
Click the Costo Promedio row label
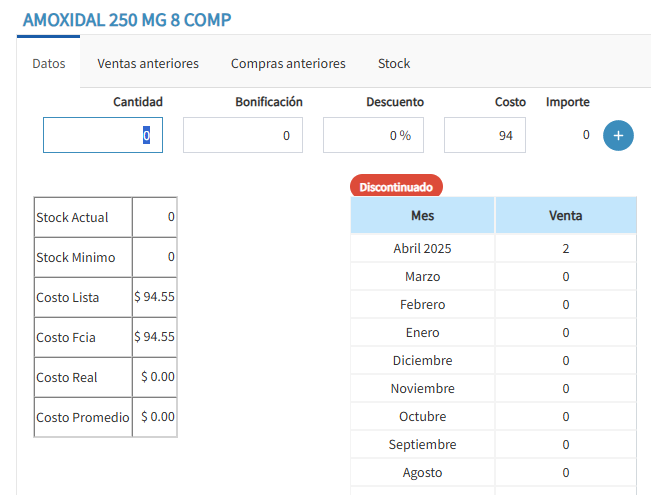[82, 417]
